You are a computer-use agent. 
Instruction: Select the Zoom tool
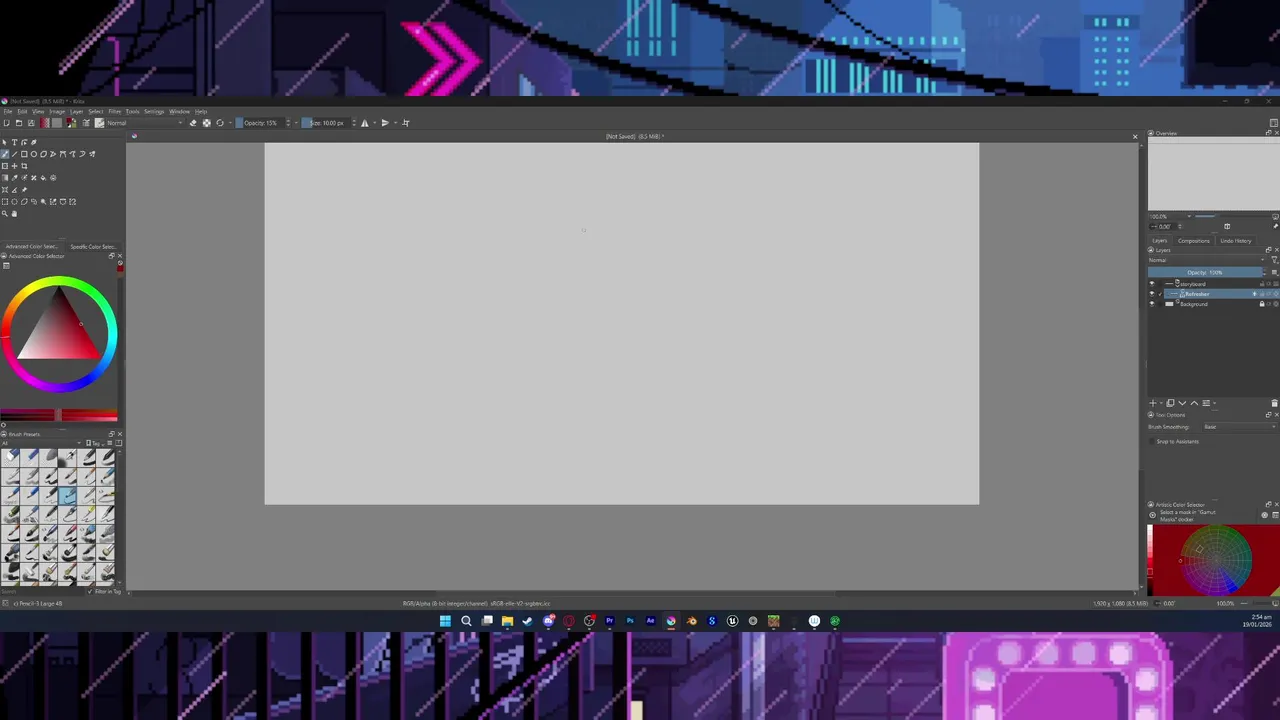tap(5, 213)
